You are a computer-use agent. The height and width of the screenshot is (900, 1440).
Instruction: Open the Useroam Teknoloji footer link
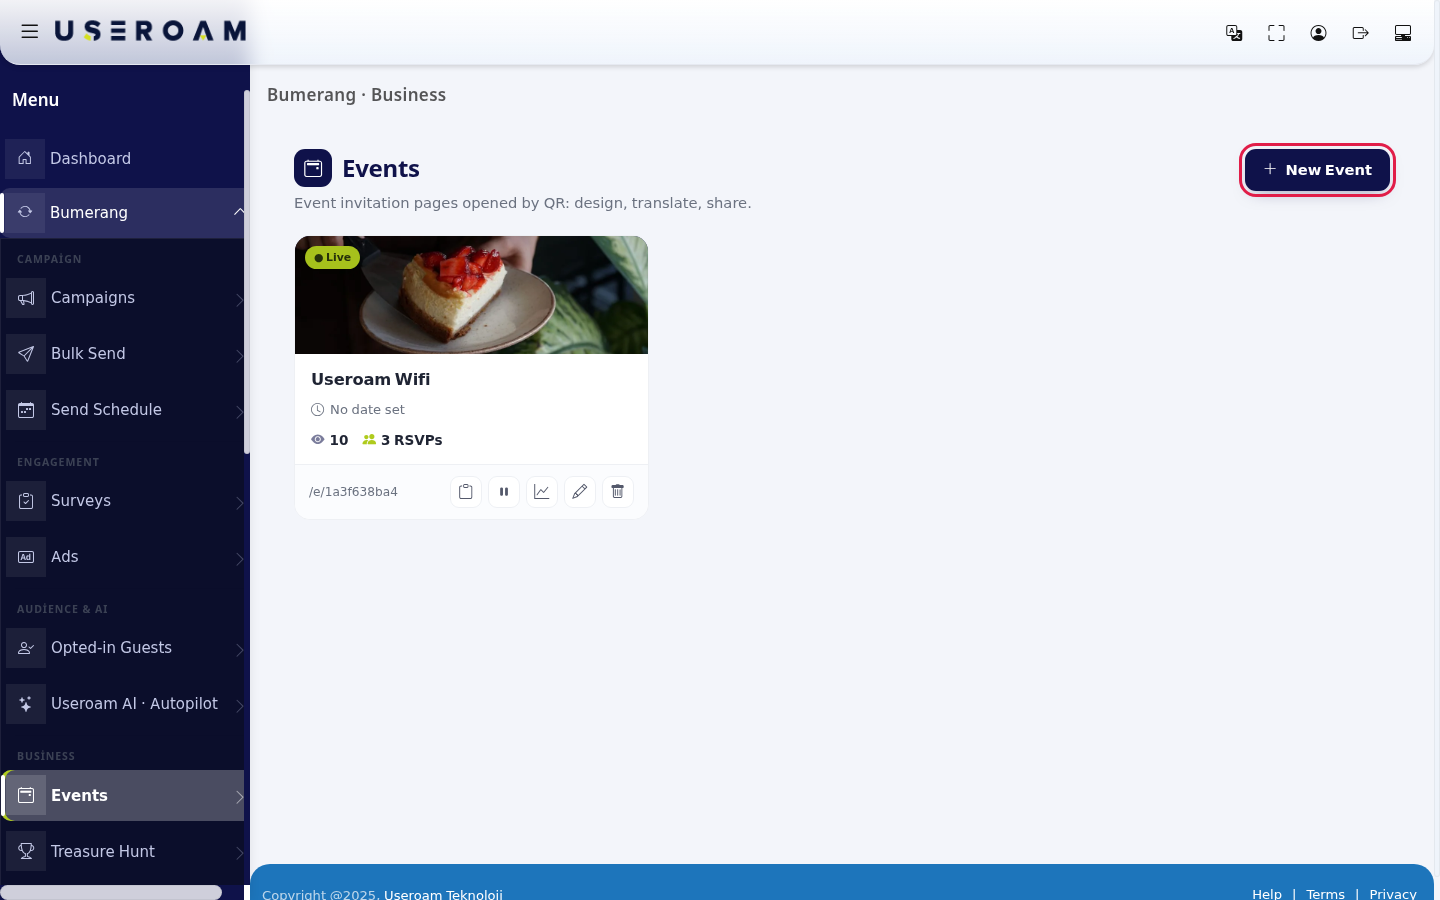[x=443, y=894]
